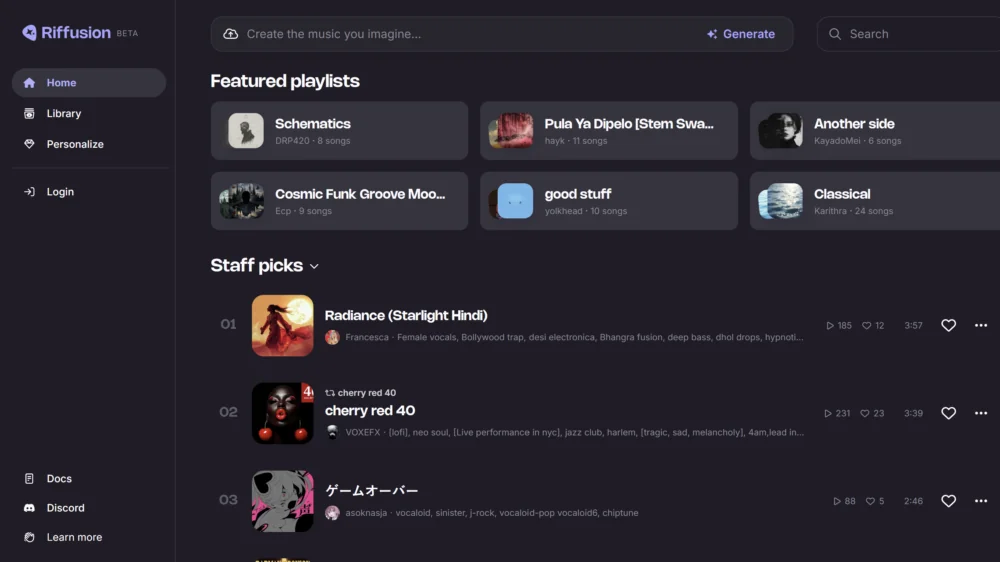Favorite the ゲームオーバー track
Image resolution: width=1000 pixels, height=562 pixels.
pyautogui.click(x=948, y=501)
